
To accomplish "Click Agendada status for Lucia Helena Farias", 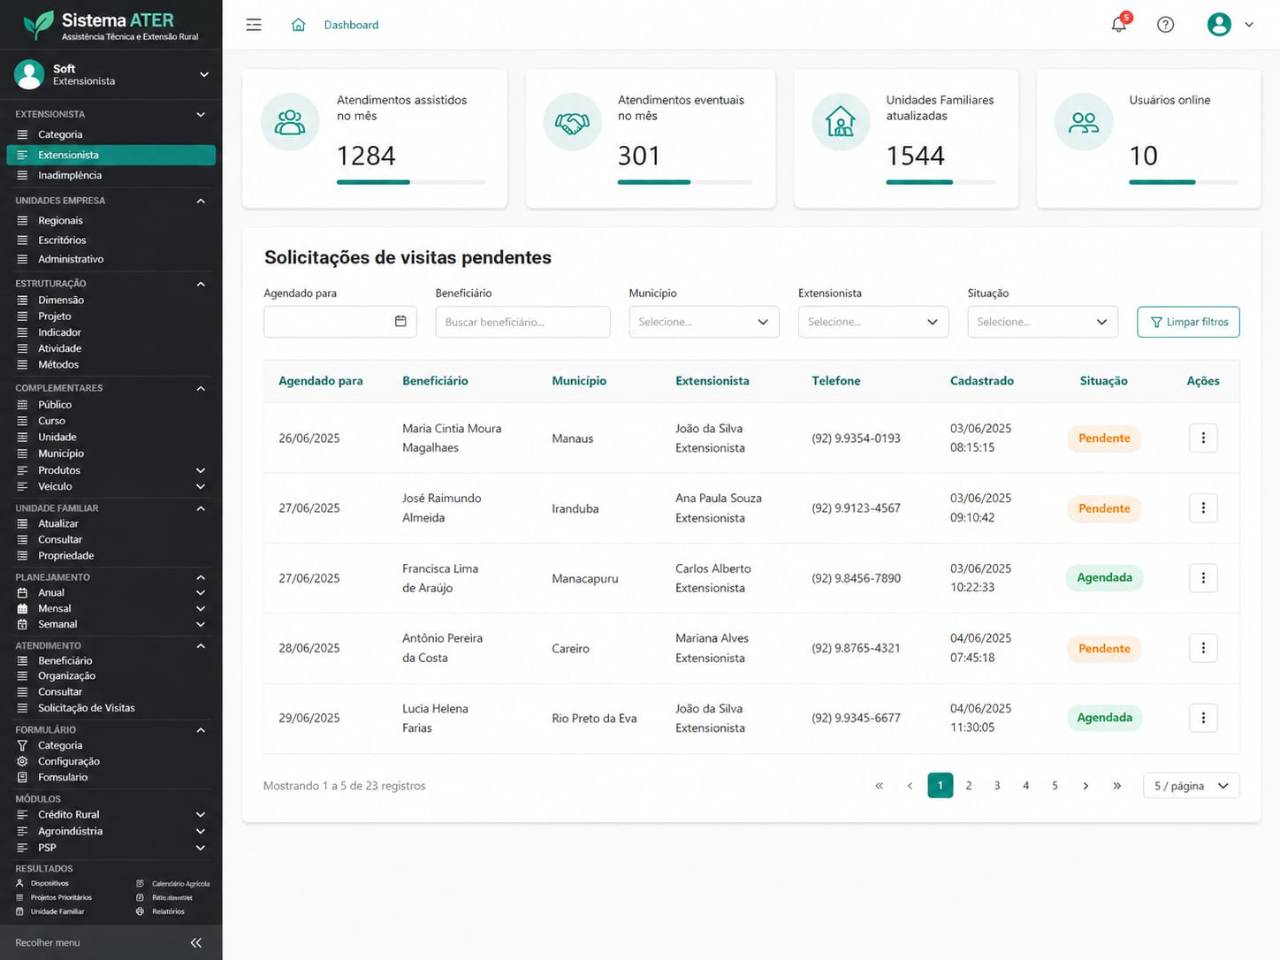I will coord(1104,718).
